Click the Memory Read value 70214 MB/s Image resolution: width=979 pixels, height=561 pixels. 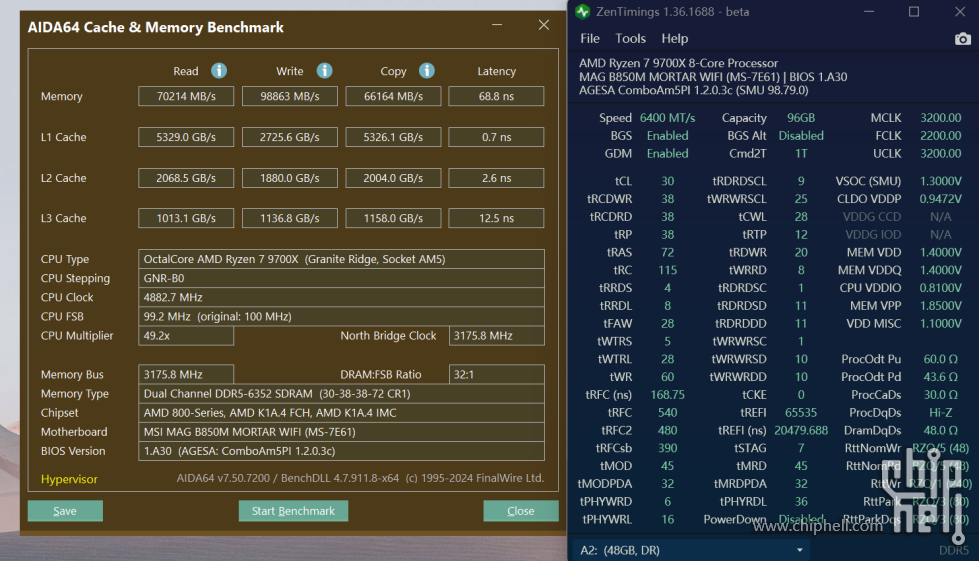click(186, 96)
